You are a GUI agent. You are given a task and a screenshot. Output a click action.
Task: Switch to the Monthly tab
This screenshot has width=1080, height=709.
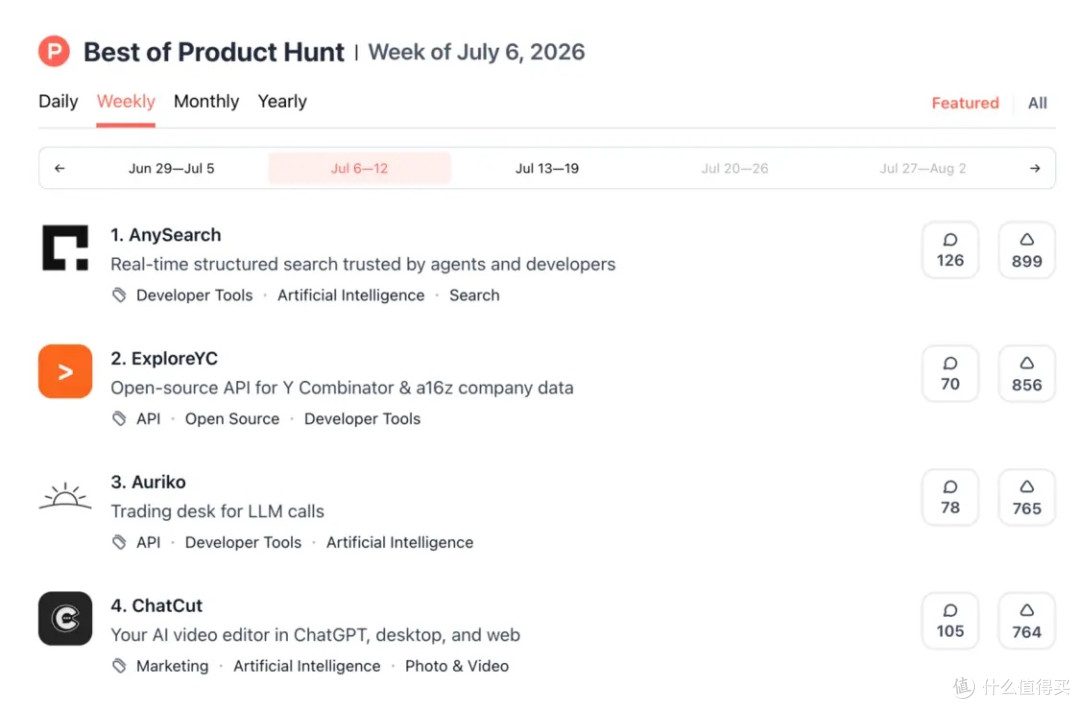[206, 101]
